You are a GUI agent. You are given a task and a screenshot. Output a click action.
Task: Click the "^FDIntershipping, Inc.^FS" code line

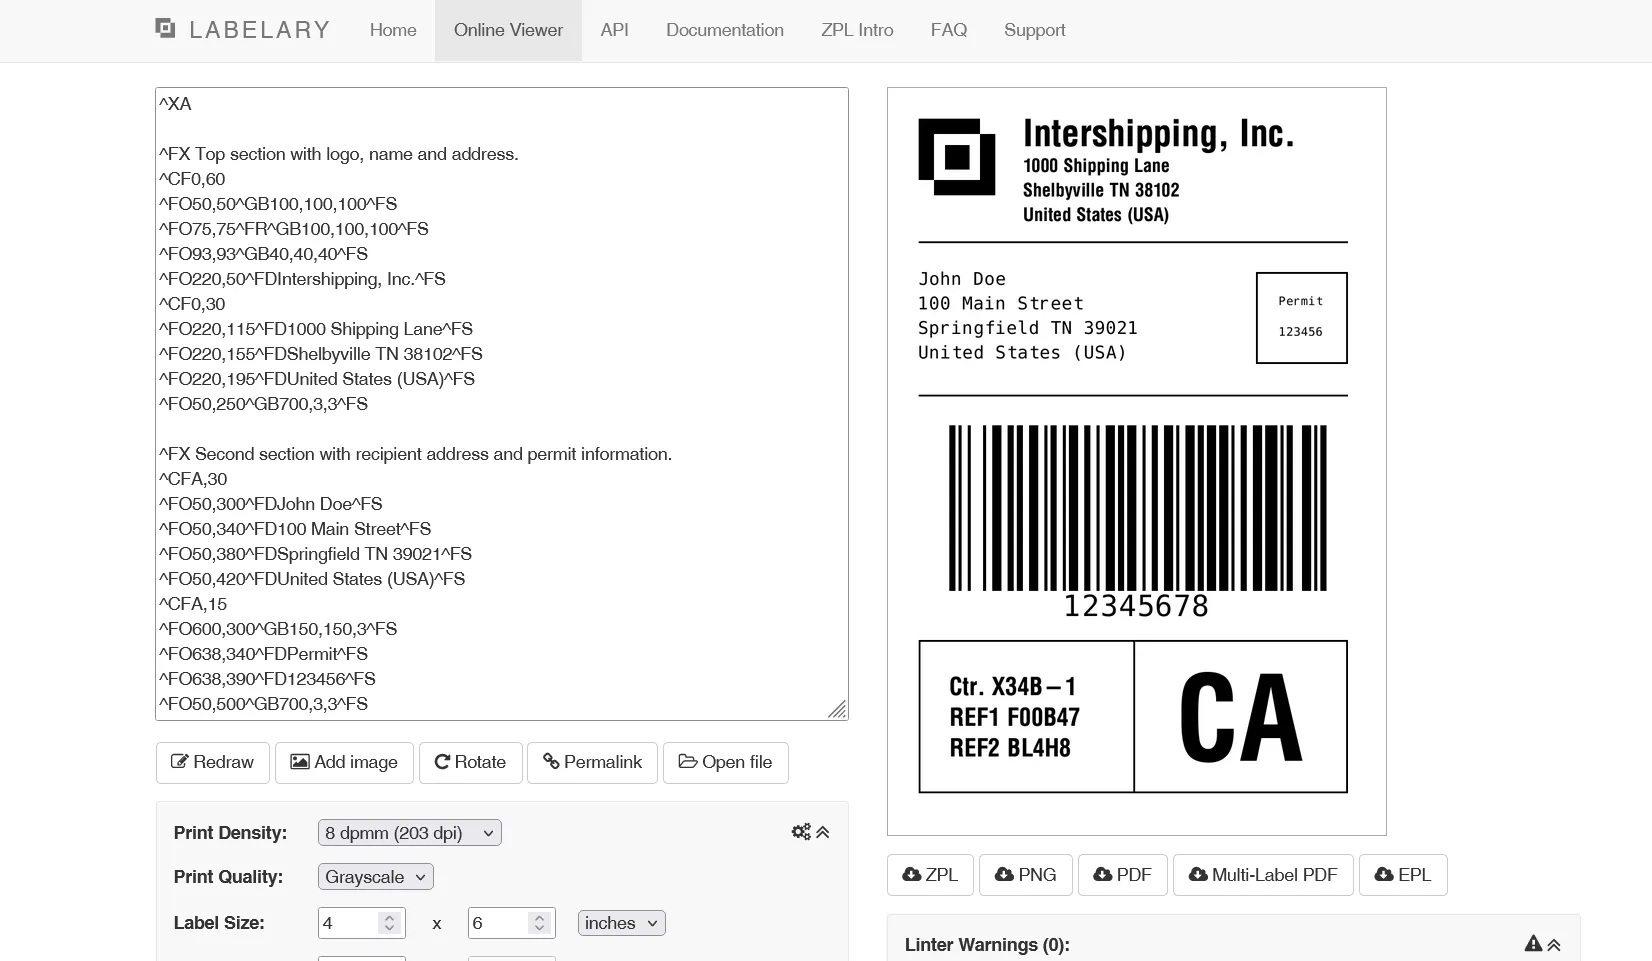click(x=302, y=279)
